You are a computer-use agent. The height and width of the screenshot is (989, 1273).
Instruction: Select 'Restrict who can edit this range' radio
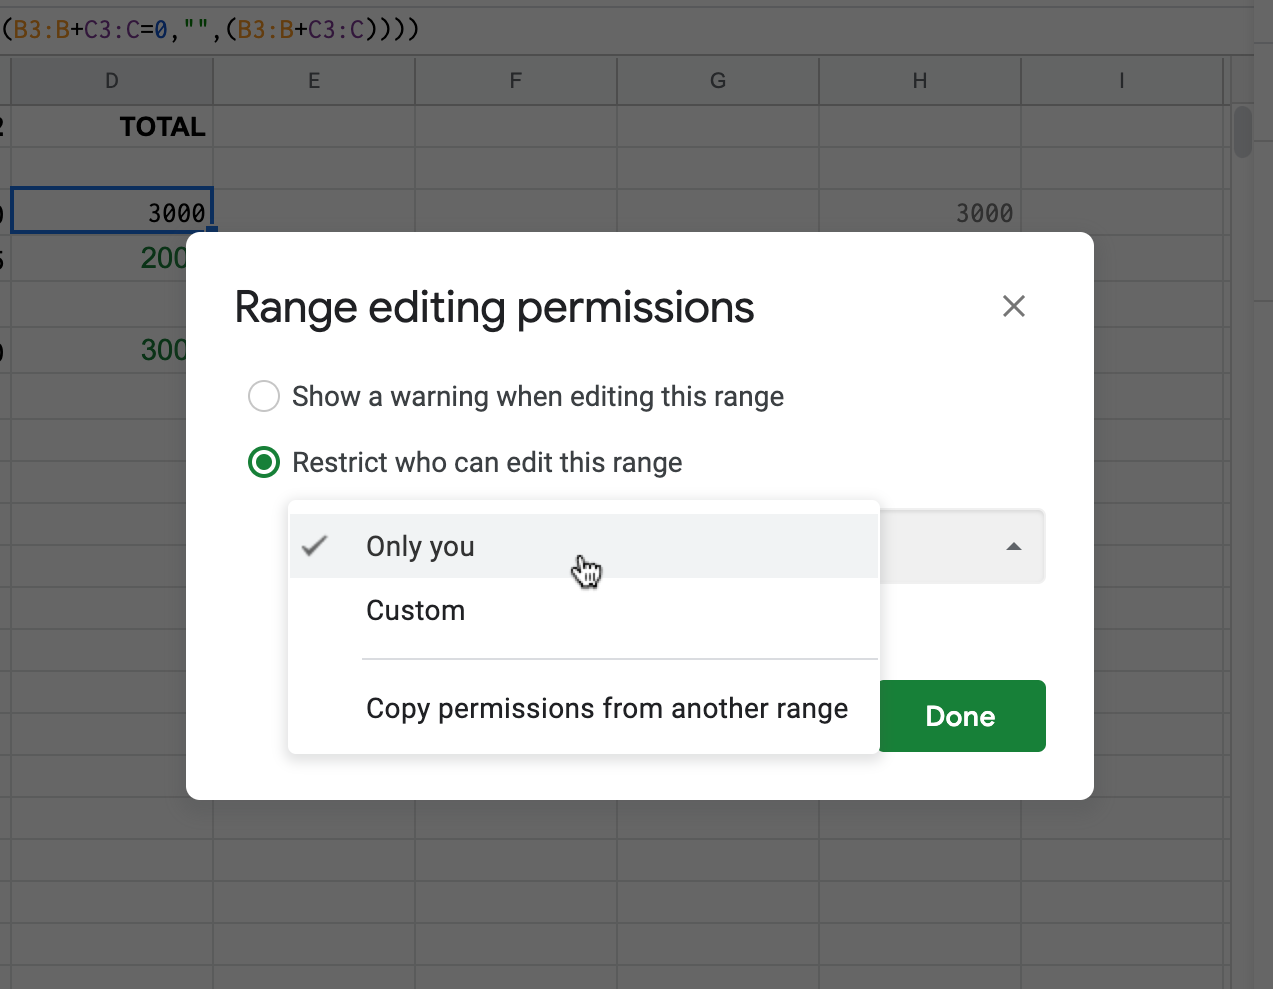click(x=264, y=462)
